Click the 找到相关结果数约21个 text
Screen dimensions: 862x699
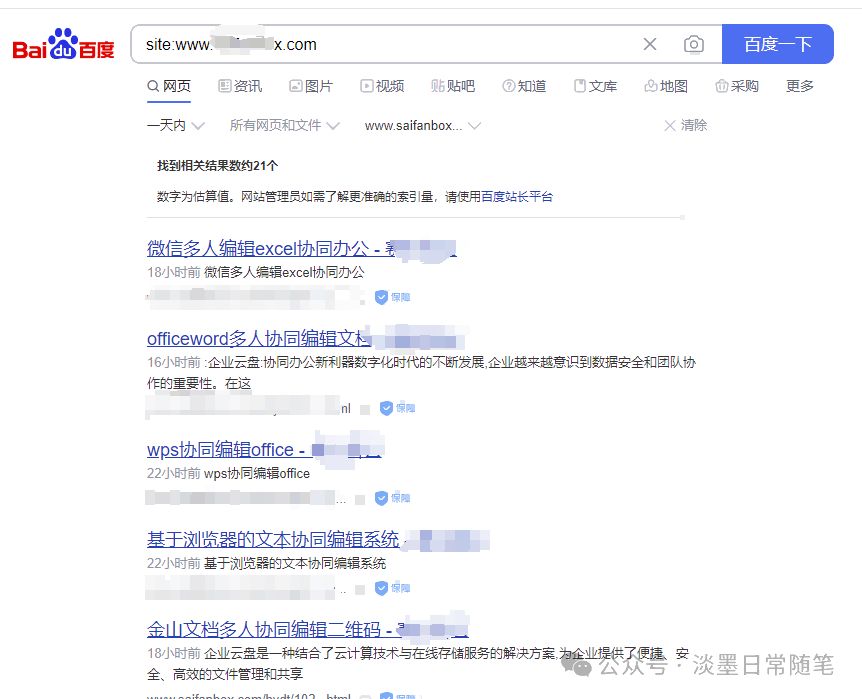(218, 166)
